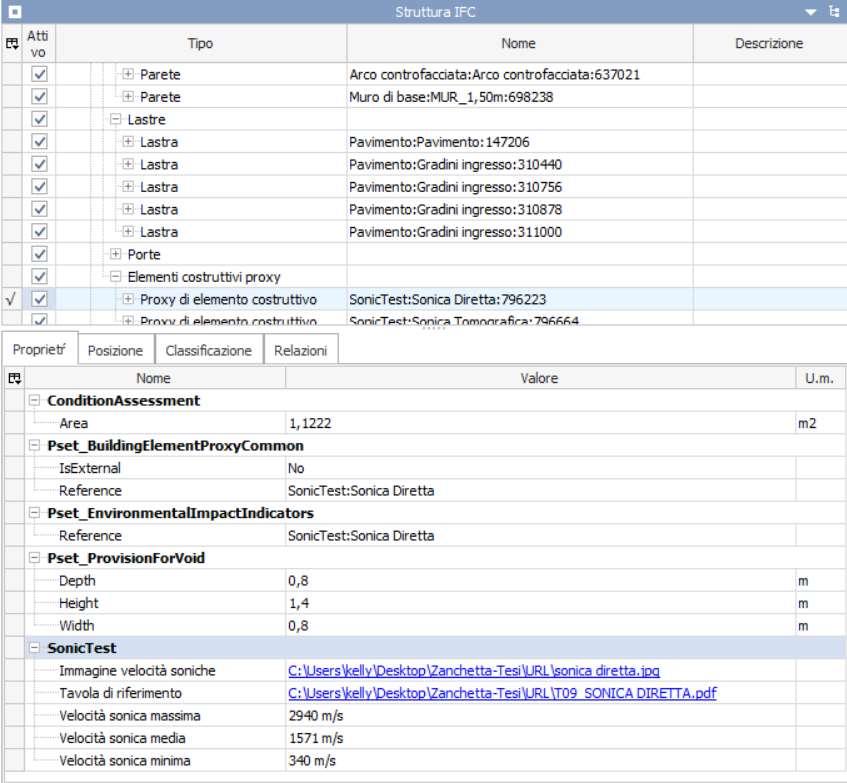Screen dimensions: 847x783
Task: Collapse the Lastre tree node
Action: tap(116, 120)
